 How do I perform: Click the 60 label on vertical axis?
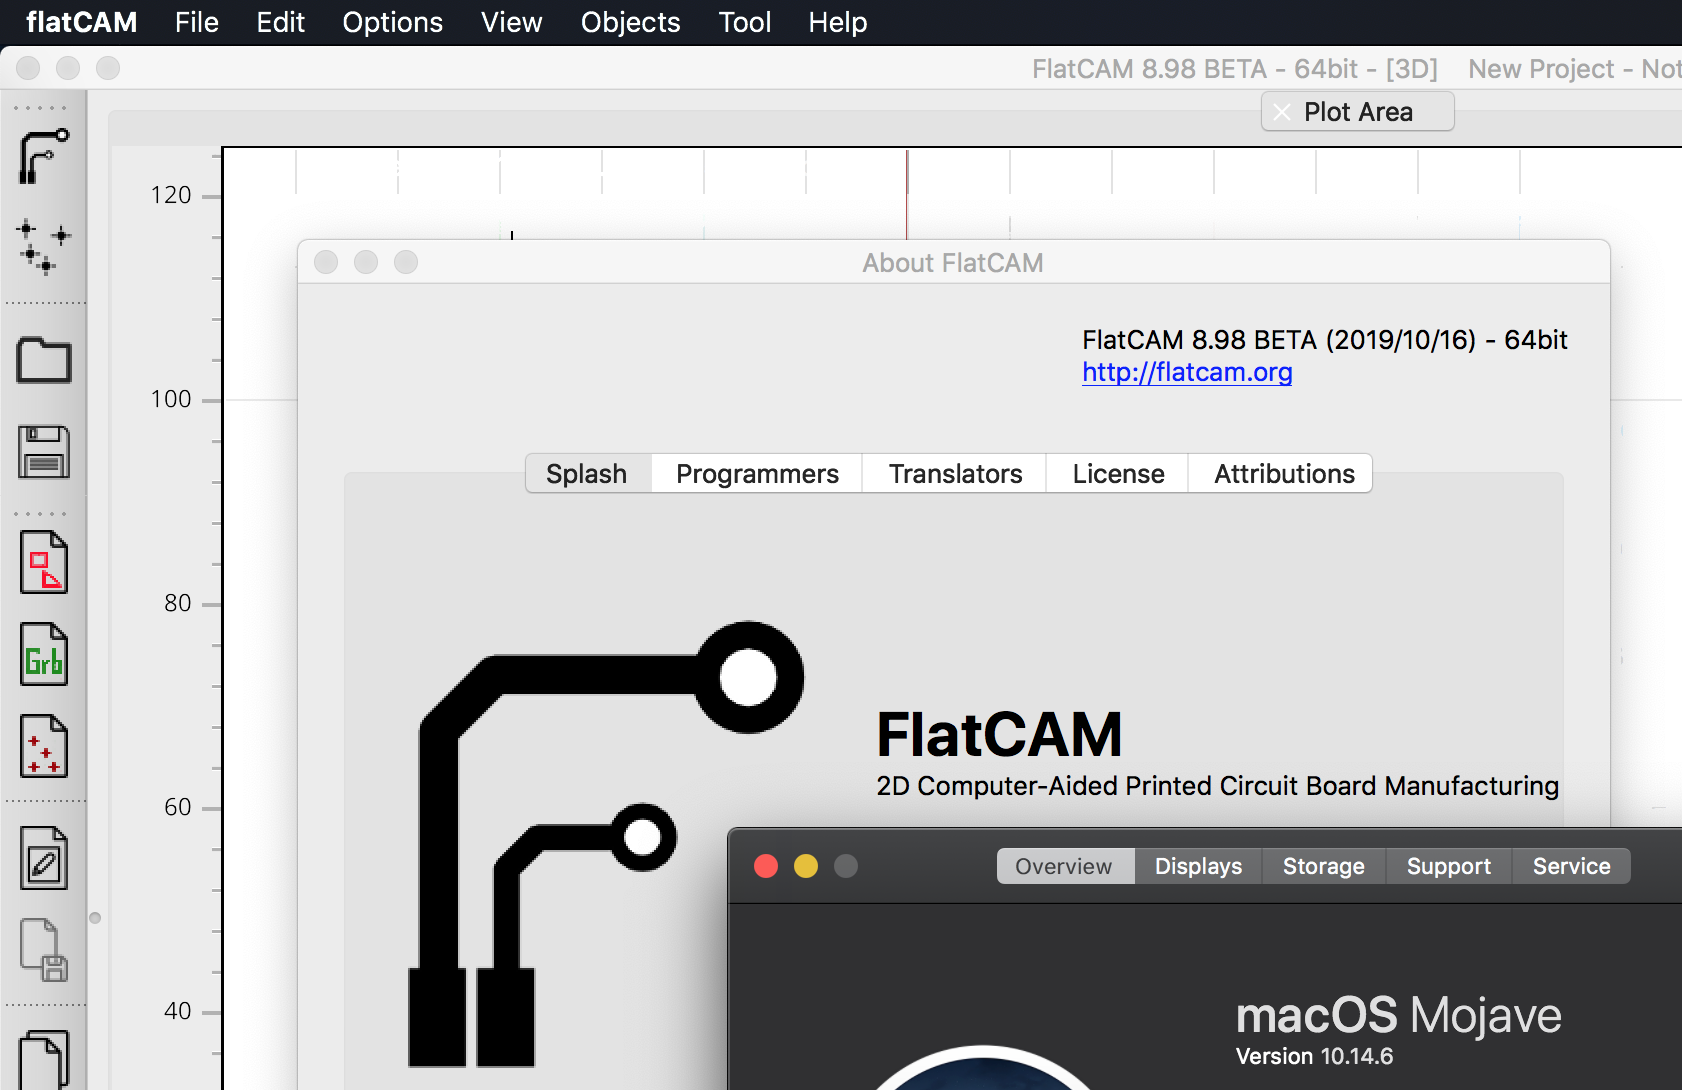[x=178, y=807]
